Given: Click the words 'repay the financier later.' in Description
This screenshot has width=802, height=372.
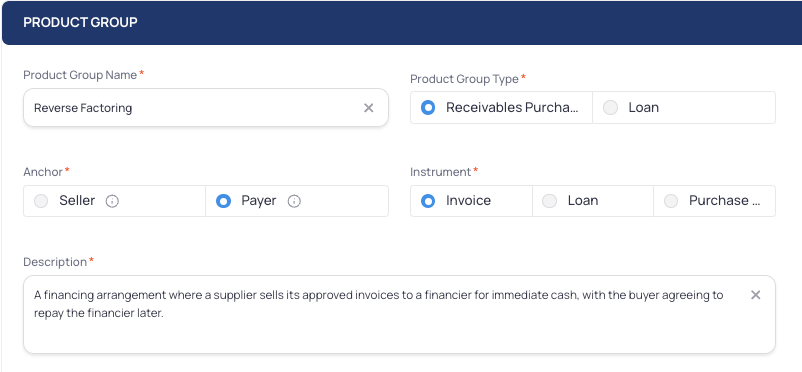Looking at the screenshot, I should click(99, 313).
